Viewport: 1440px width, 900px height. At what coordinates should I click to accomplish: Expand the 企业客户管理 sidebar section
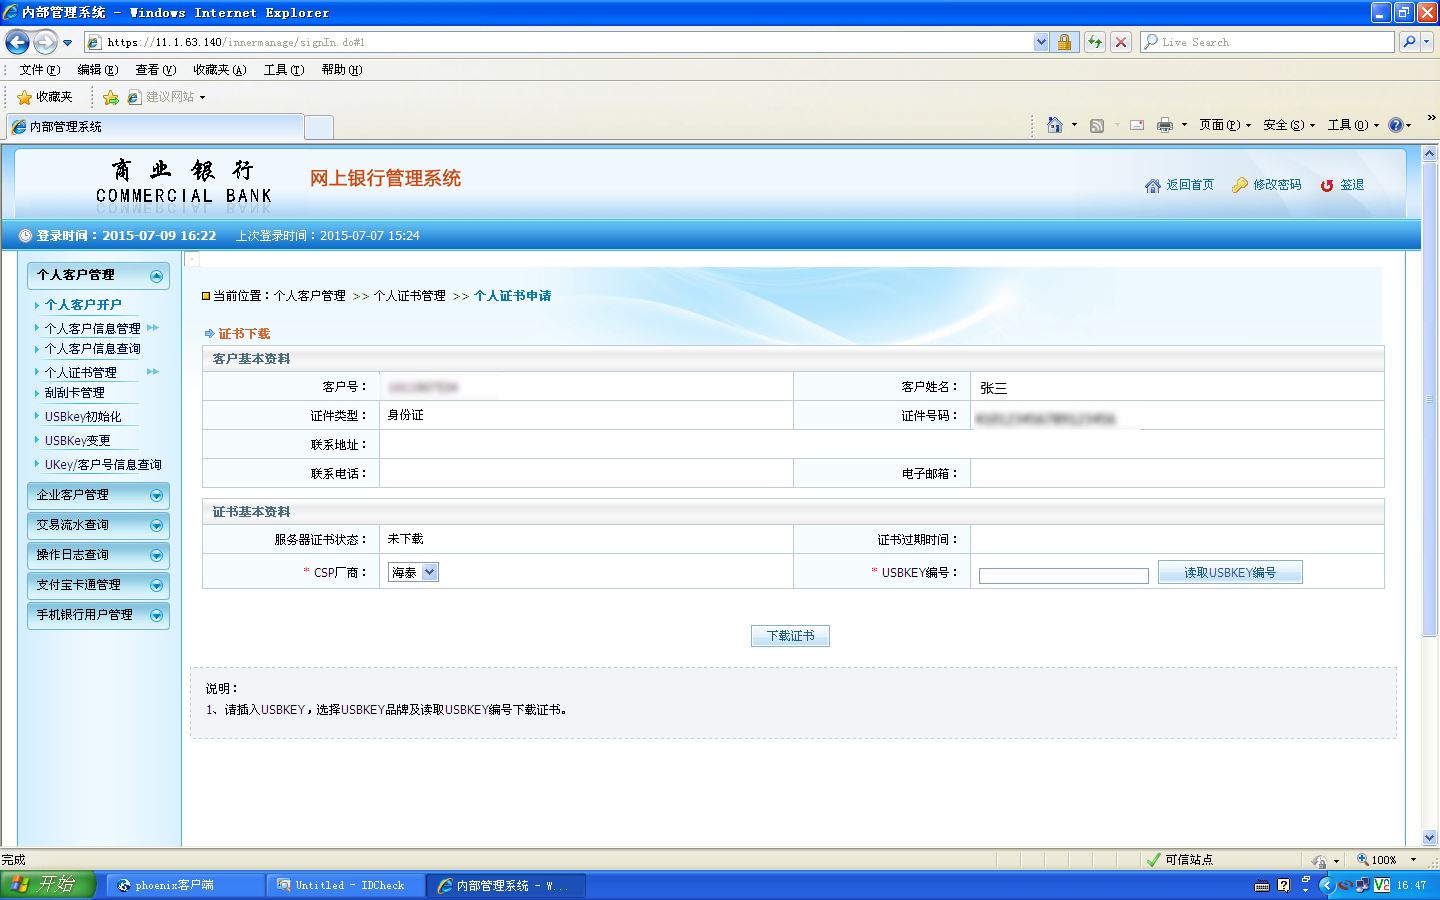click(x=98, y=495)
